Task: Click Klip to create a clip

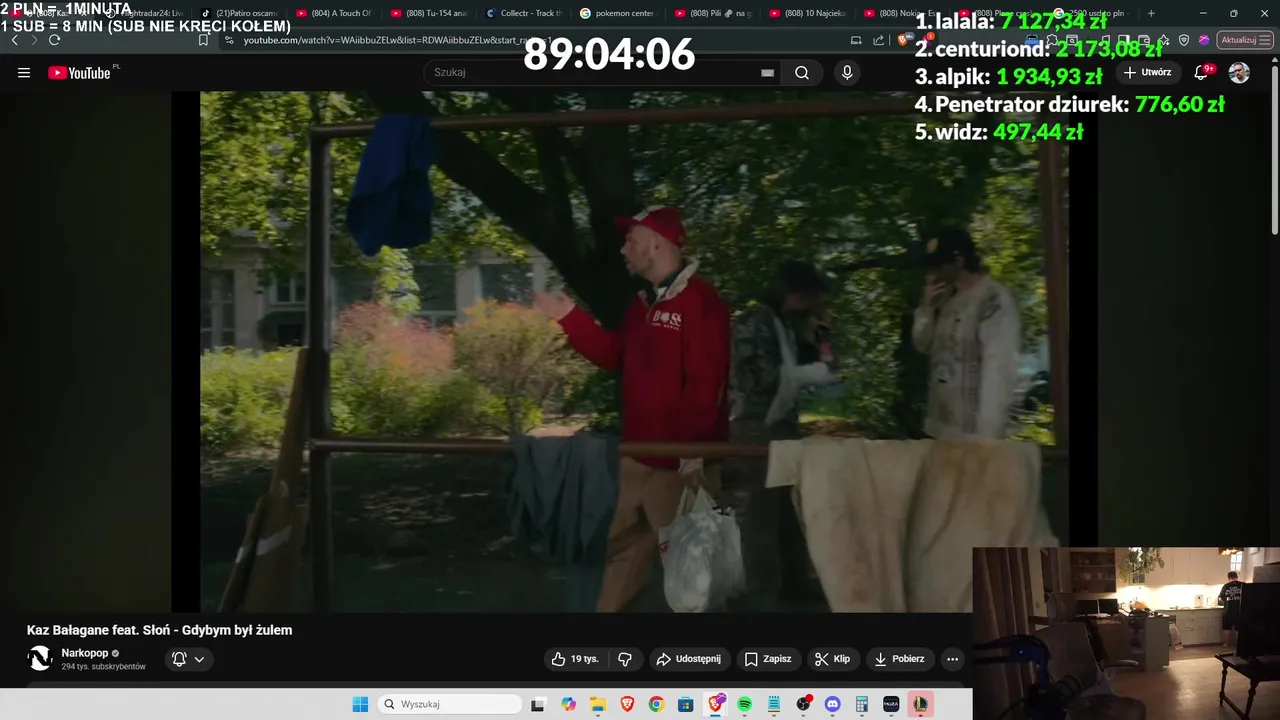Action: pos(832,659)
